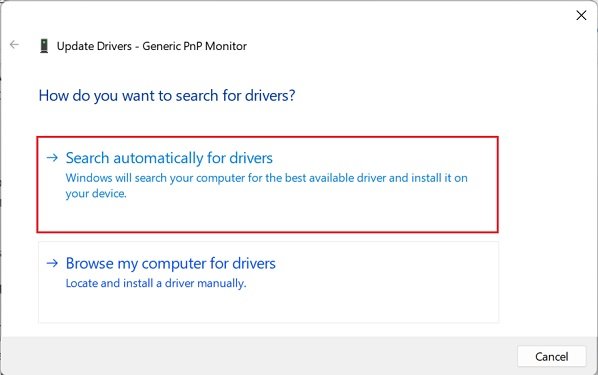The width and height of the screenshot is (598, 375).
Task: Click the arrow icon beside Search automatically
Action: (x=52, y=157)
